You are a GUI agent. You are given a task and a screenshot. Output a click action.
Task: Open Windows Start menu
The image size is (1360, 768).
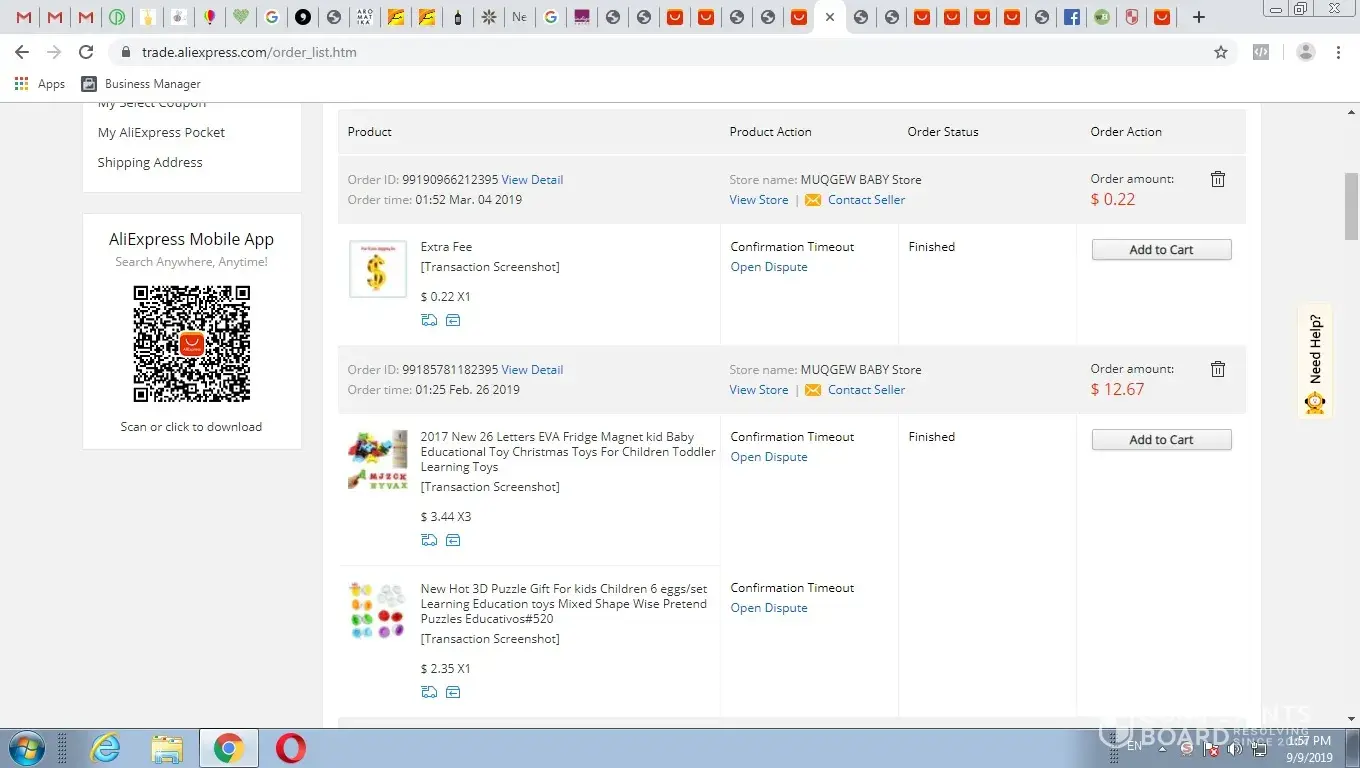point(25,748)
